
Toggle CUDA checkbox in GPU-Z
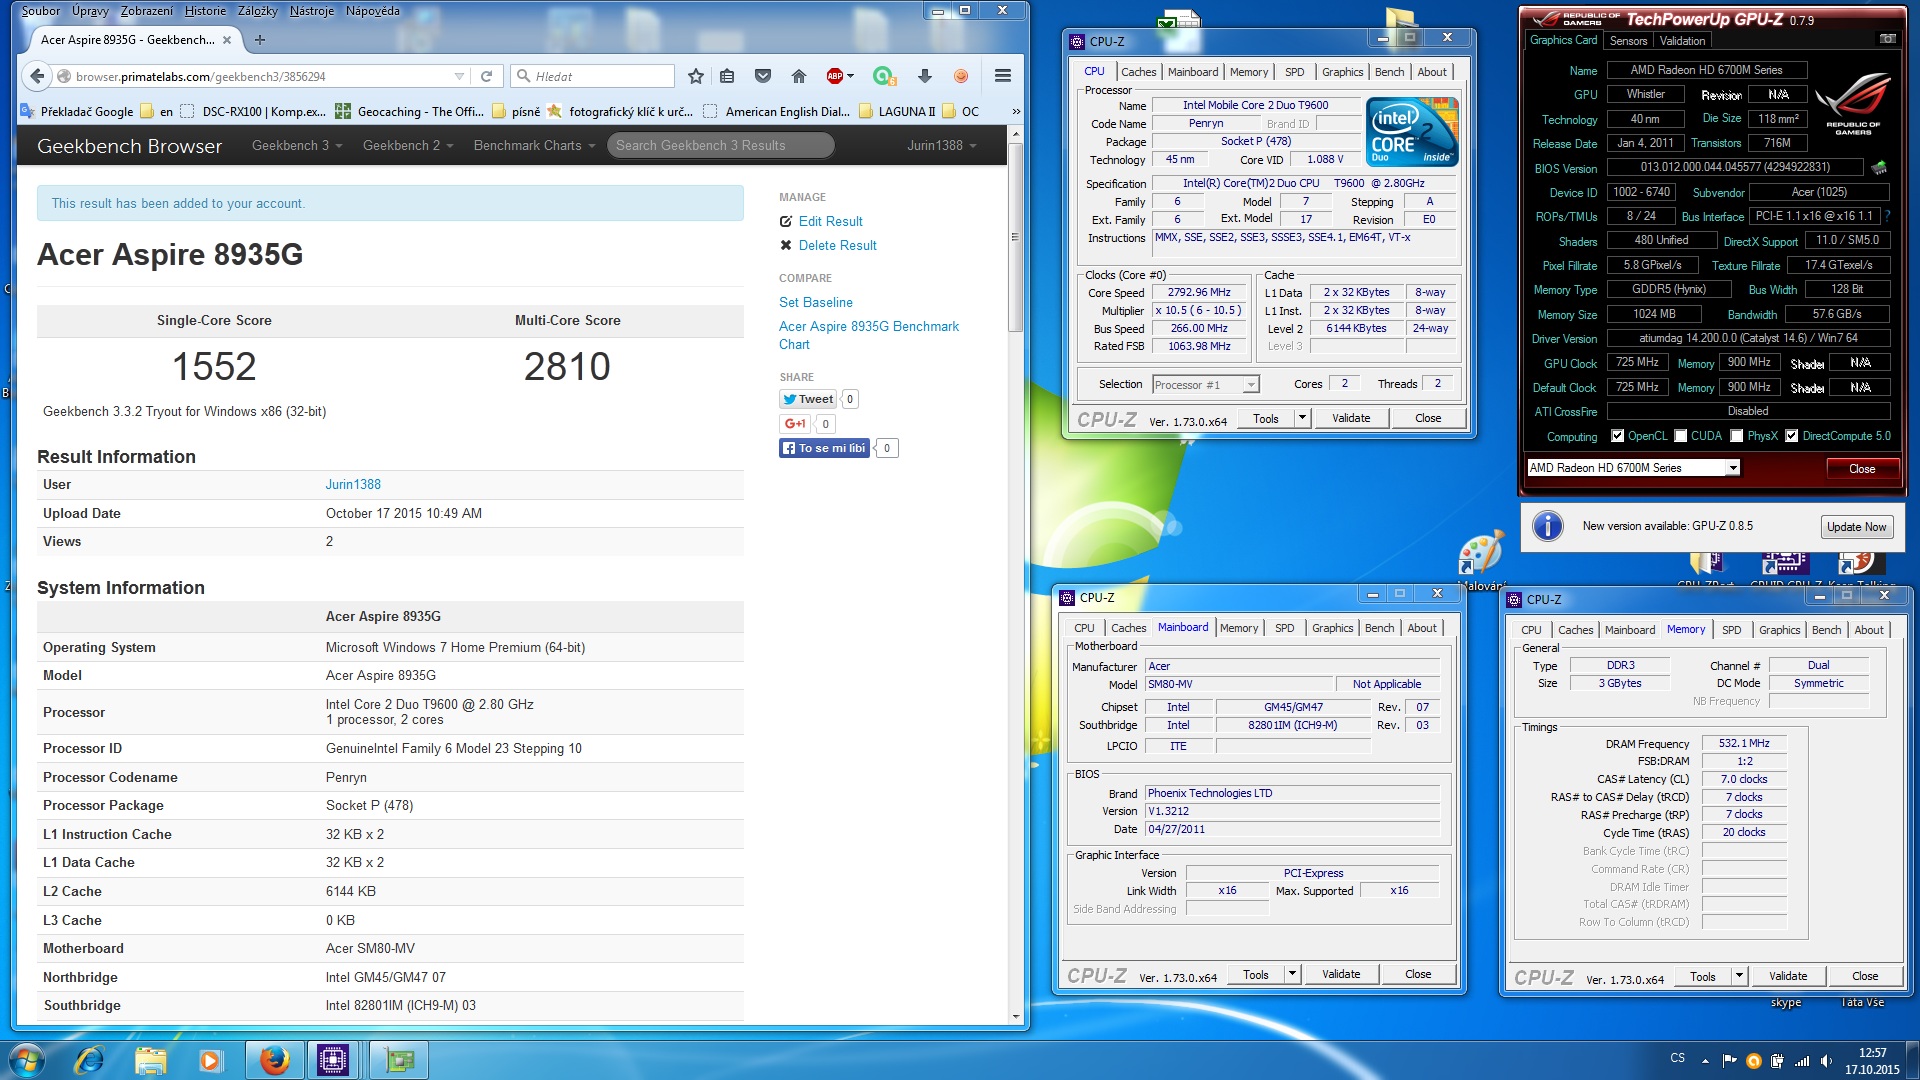pos(1680,436)
